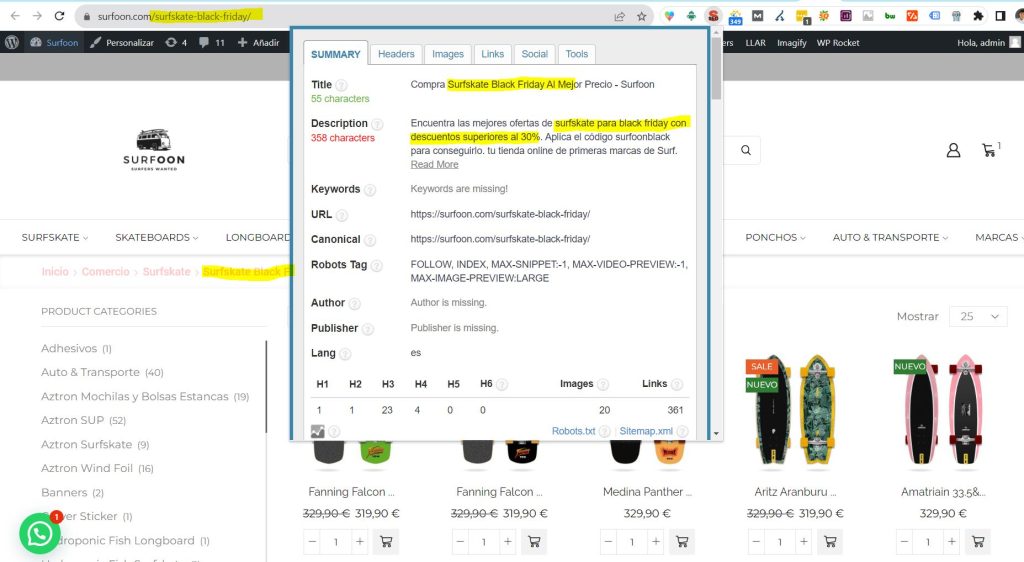1024x562 pixels.
Task: Open the LLAR admin bar item
Action: click(x=756, y=42)
